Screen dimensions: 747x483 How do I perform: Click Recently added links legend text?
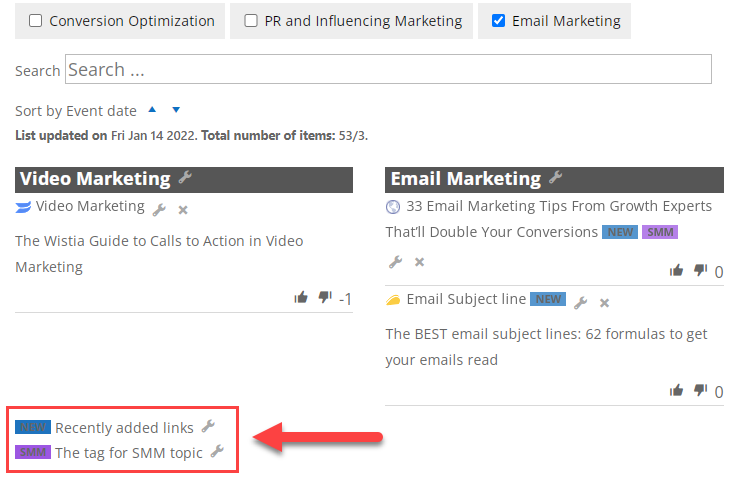(124, 428)
